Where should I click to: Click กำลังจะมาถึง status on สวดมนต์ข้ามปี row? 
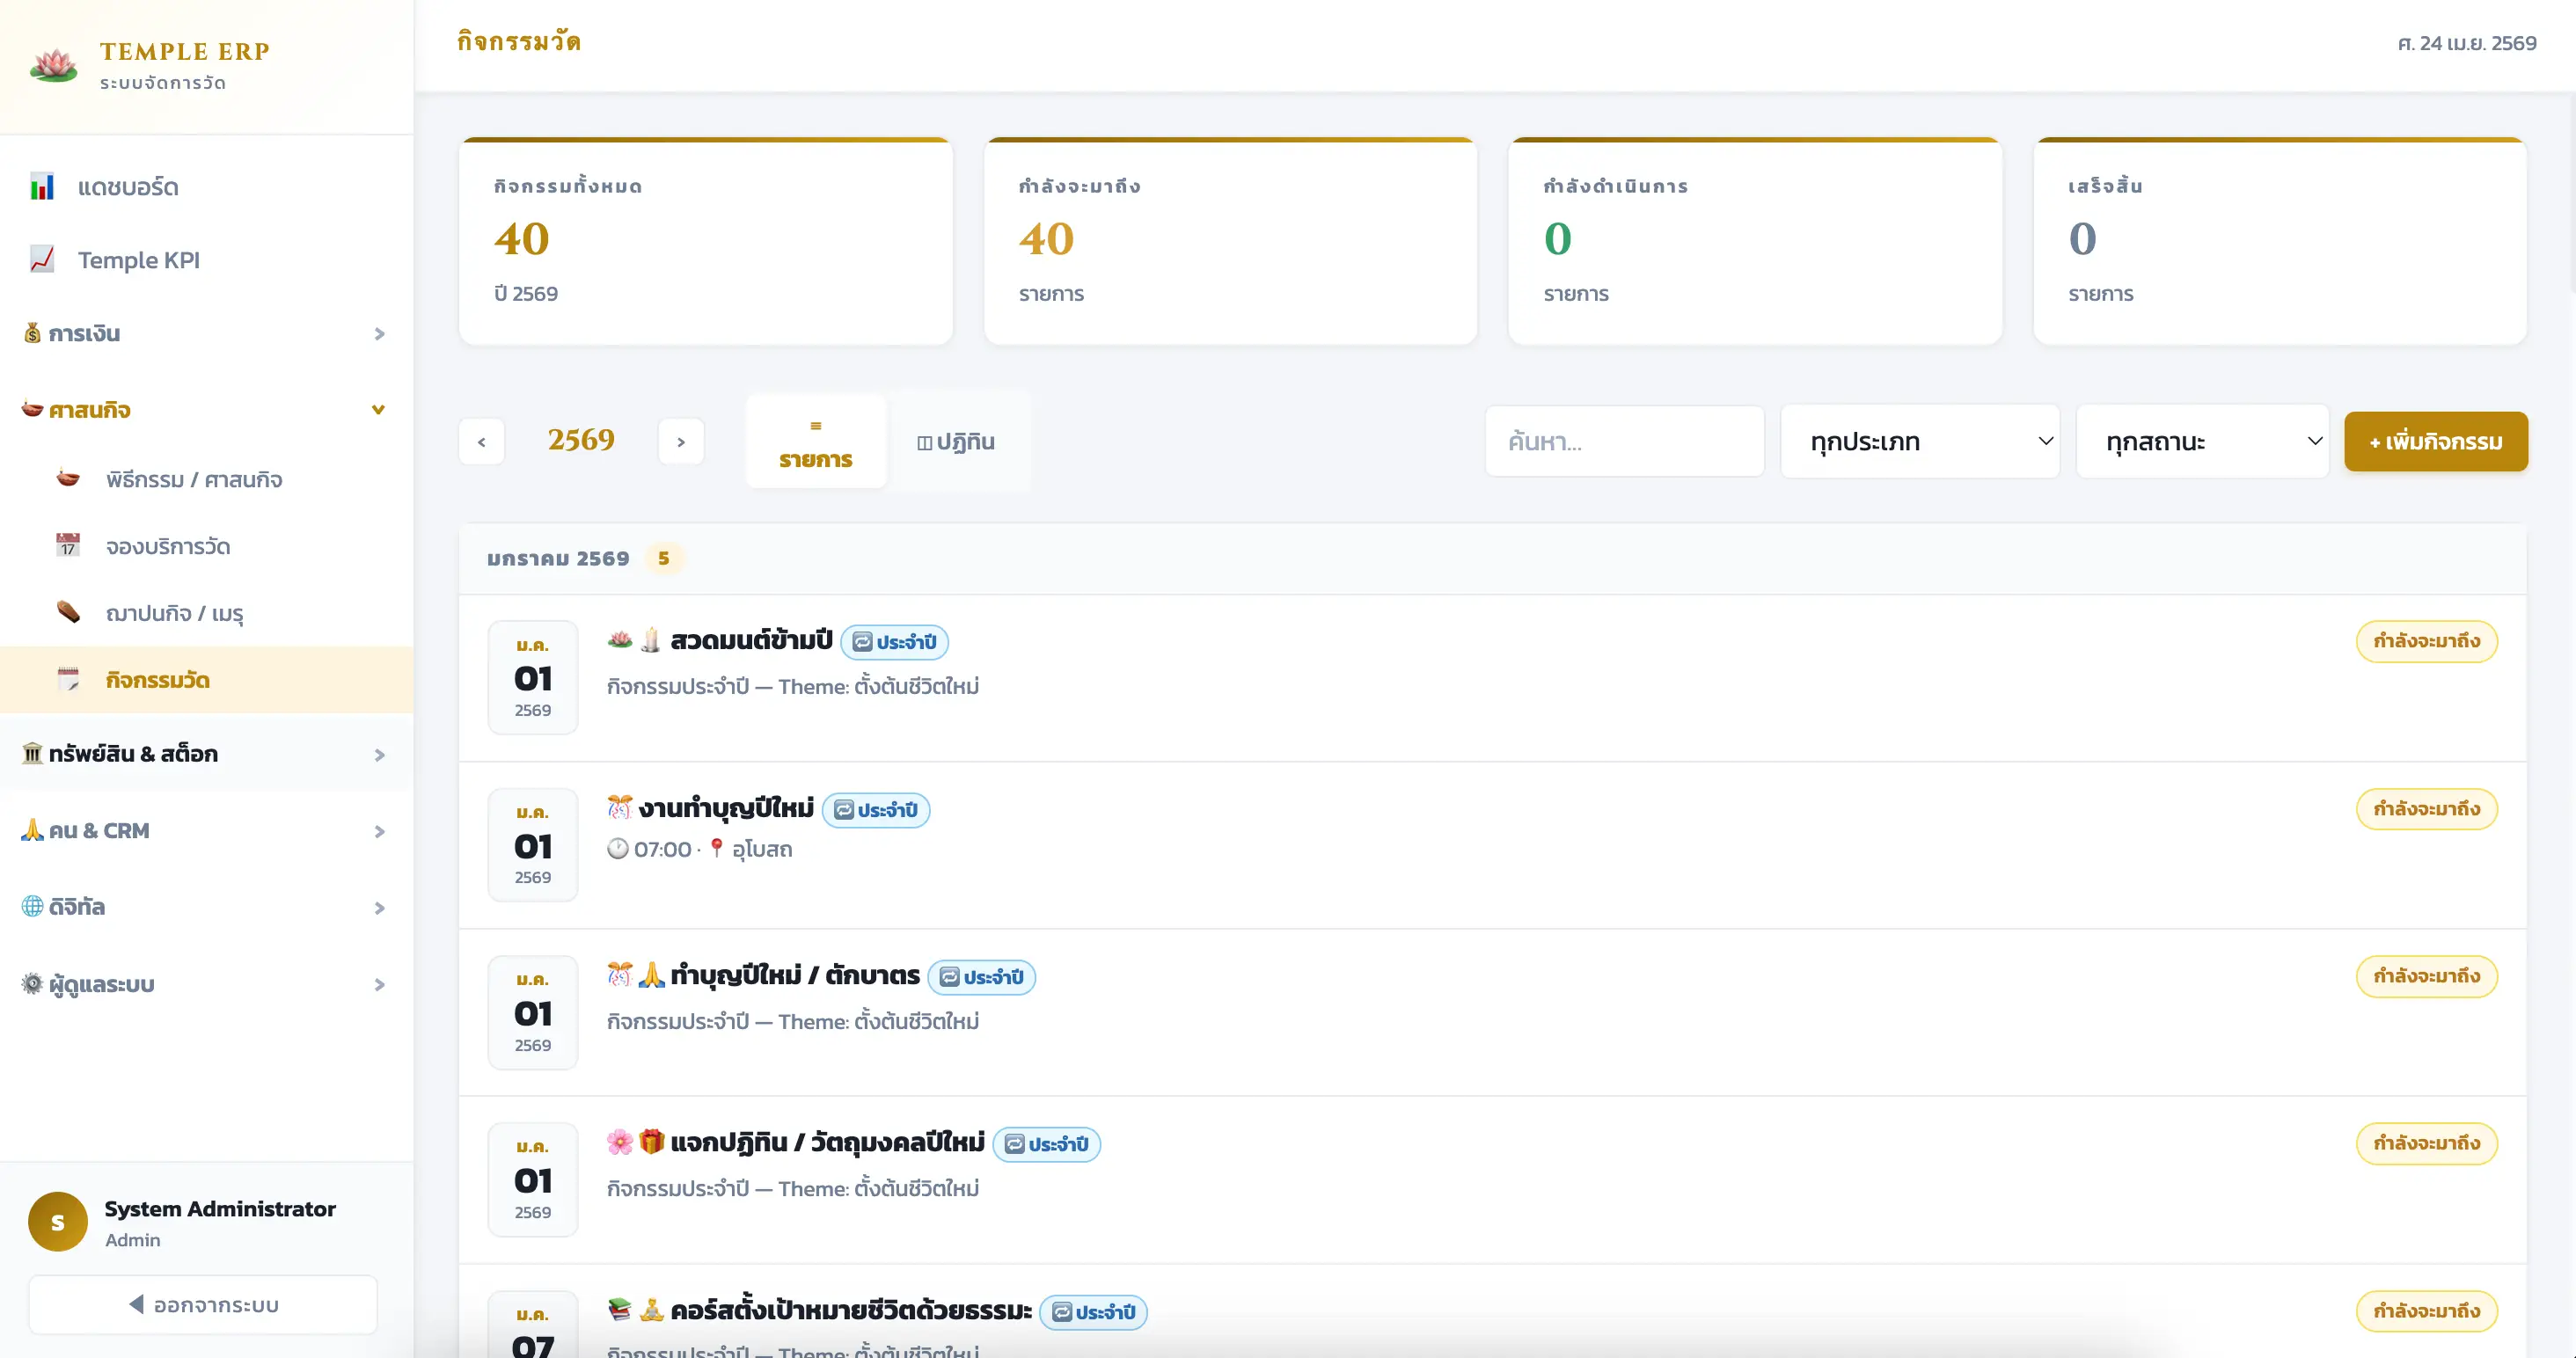tap(2426, 641)
